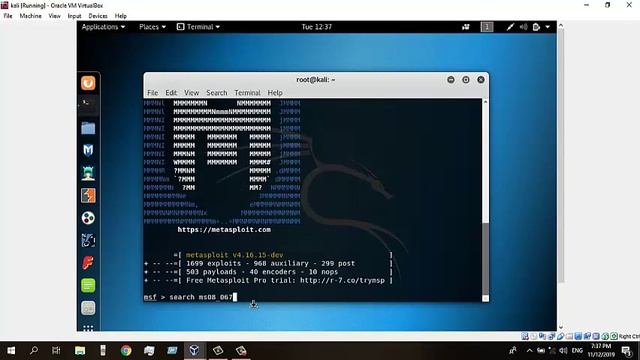Viewport: 640px width, 360px height.
Task: Launch the red F Faraday dock icon
Action: coord(88,263)
